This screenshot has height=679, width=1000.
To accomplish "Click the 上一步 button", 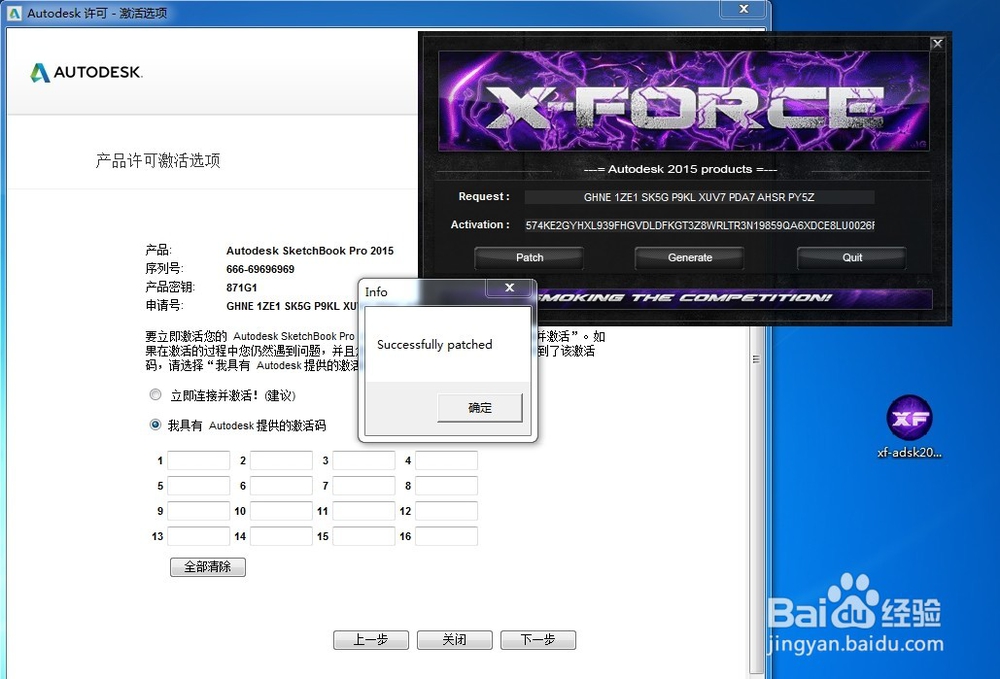I will [x=371, y=639].
